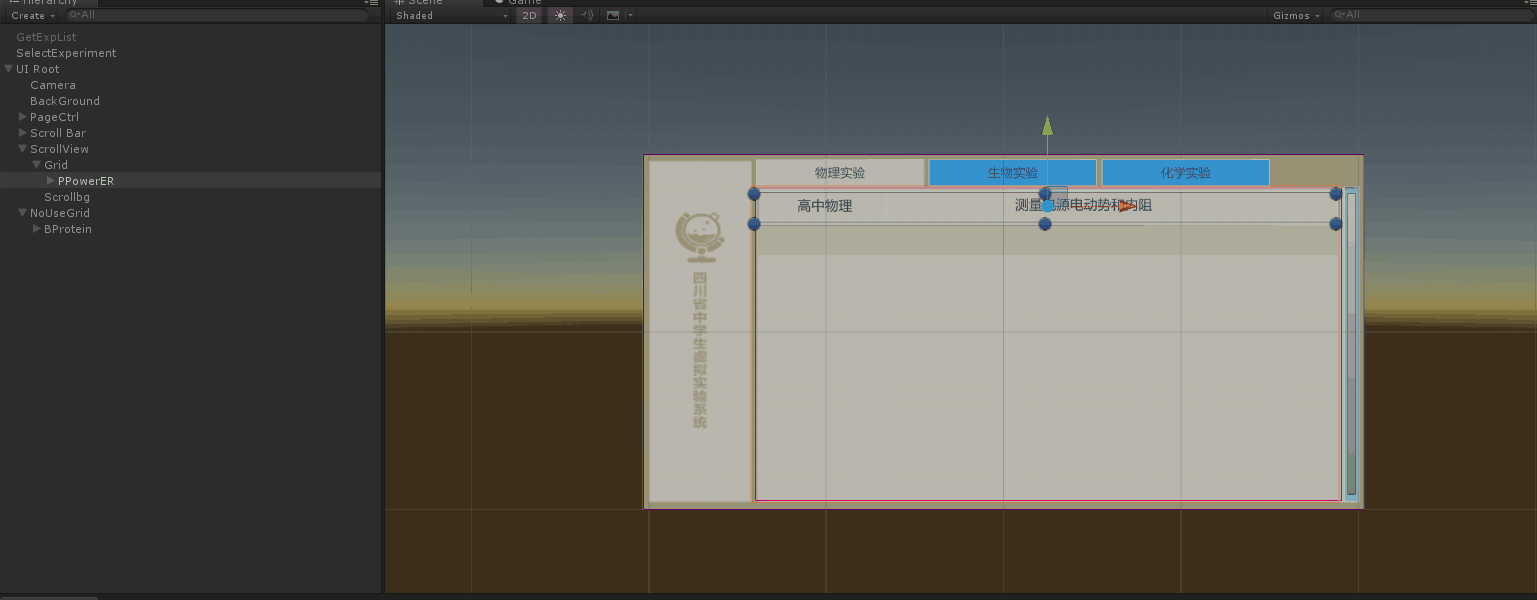The image size is (1537, 600).
Task: Expand the PPowerER node
Action: click(x=51, y=181)
